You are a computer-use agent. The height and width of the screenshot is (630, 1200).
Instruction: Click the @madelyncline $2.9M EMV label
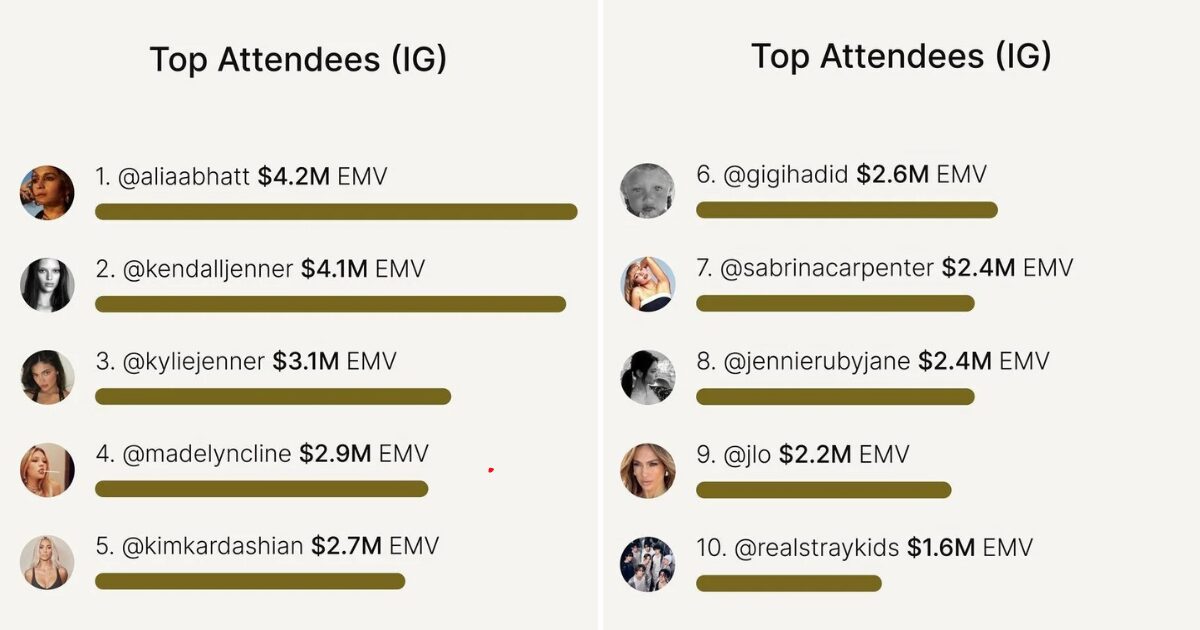(x=262, y=454)
